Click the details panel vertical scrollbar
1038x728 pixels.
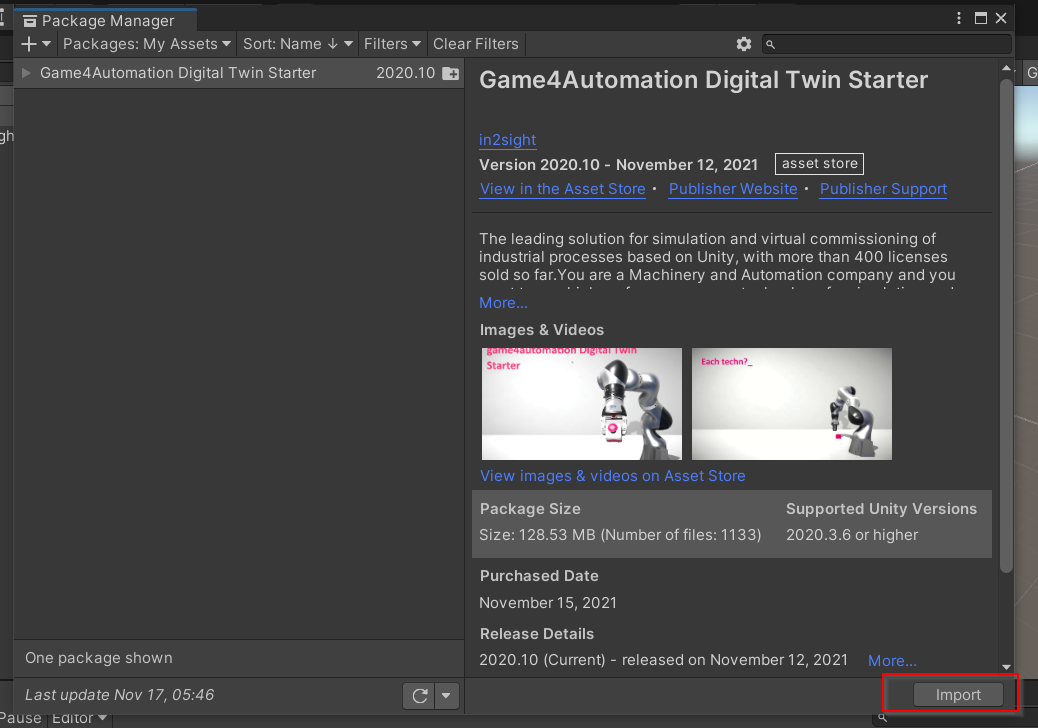point(1006,327)
